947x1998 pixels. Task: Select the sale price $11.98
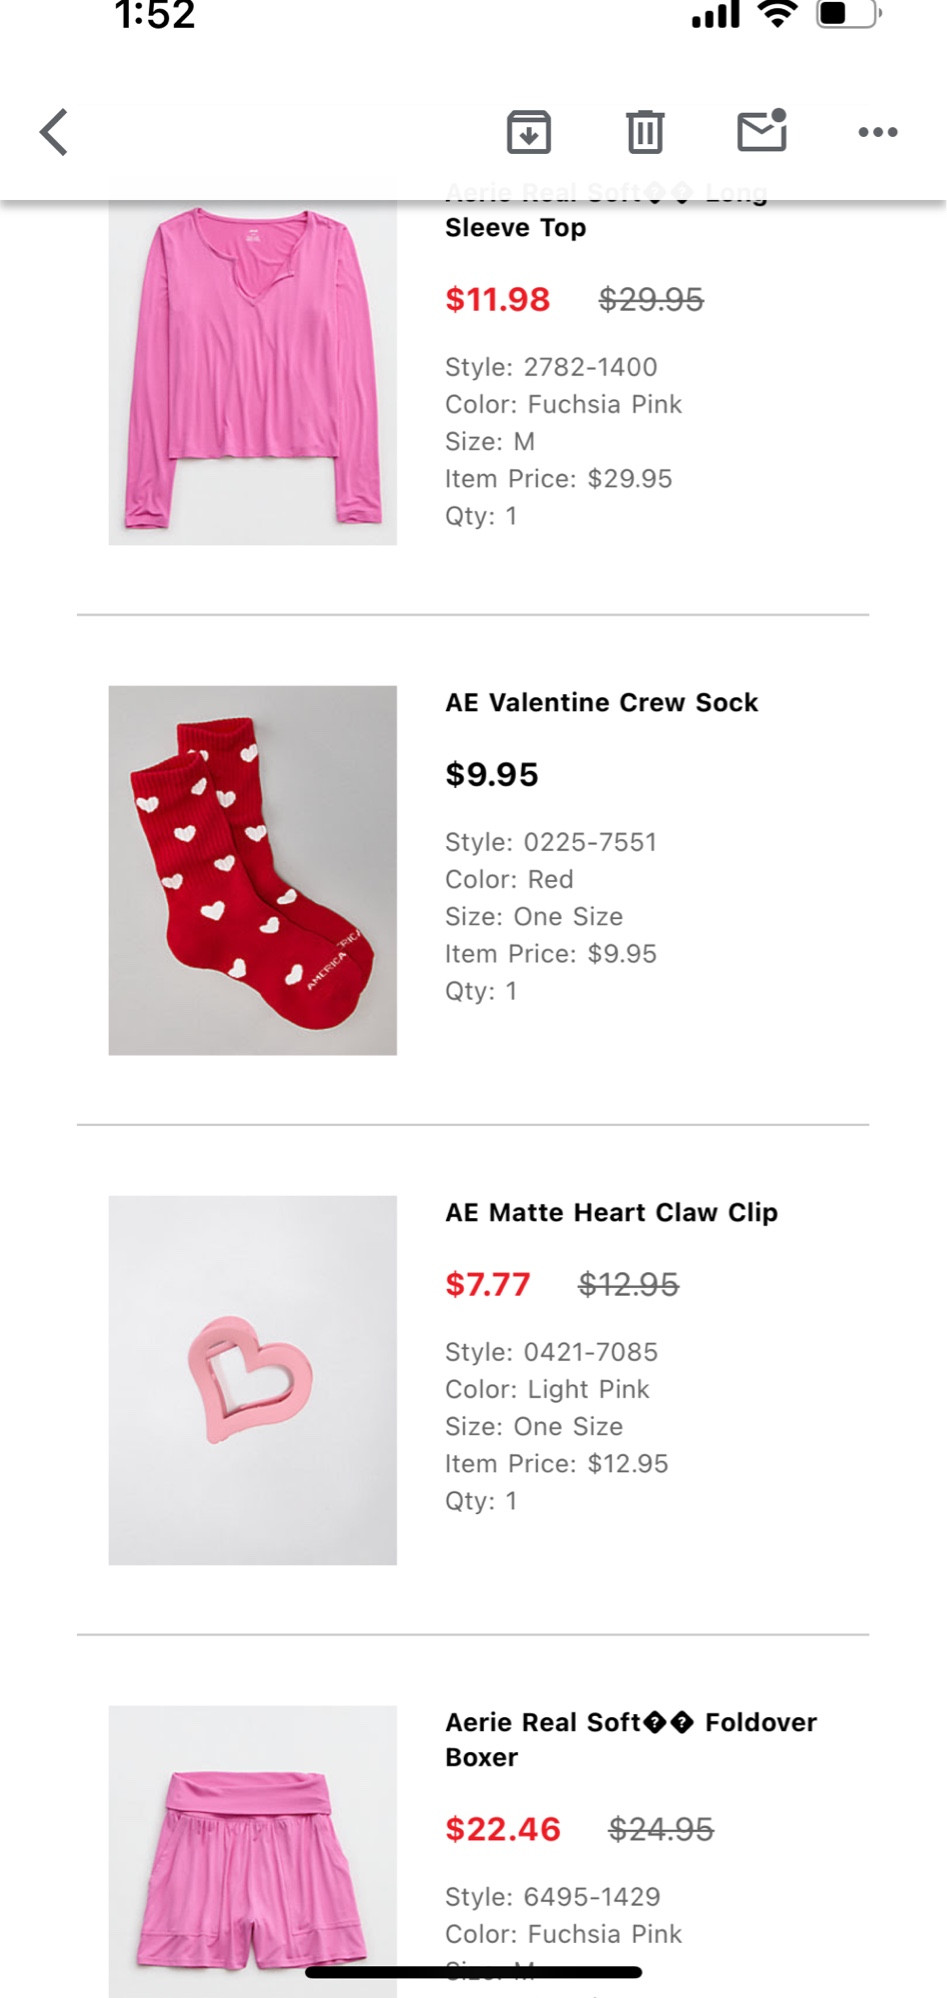click(497, 299)
